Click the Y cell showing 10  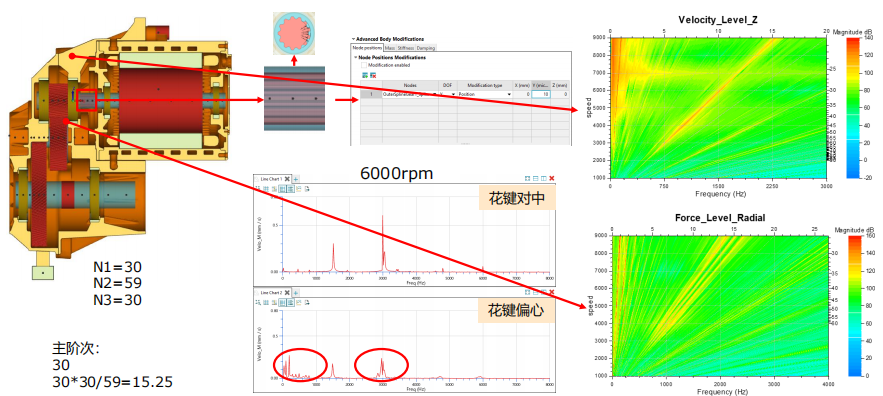541,94
